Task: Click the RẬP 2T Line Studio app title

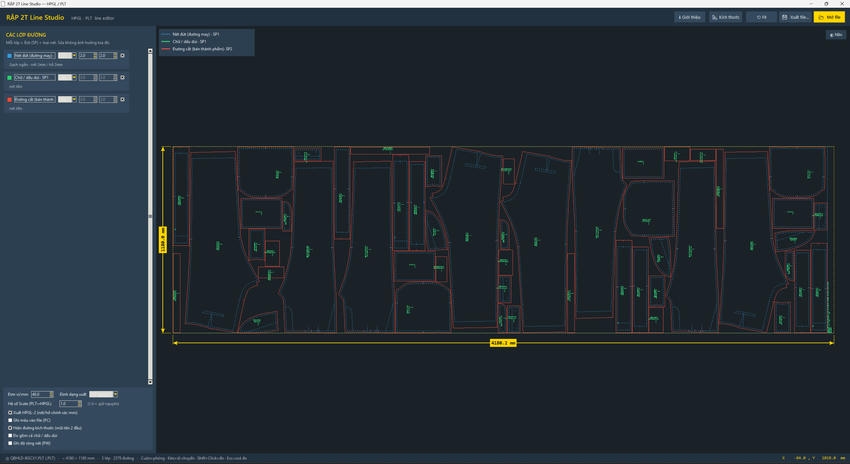Action: tap(35, 17)
